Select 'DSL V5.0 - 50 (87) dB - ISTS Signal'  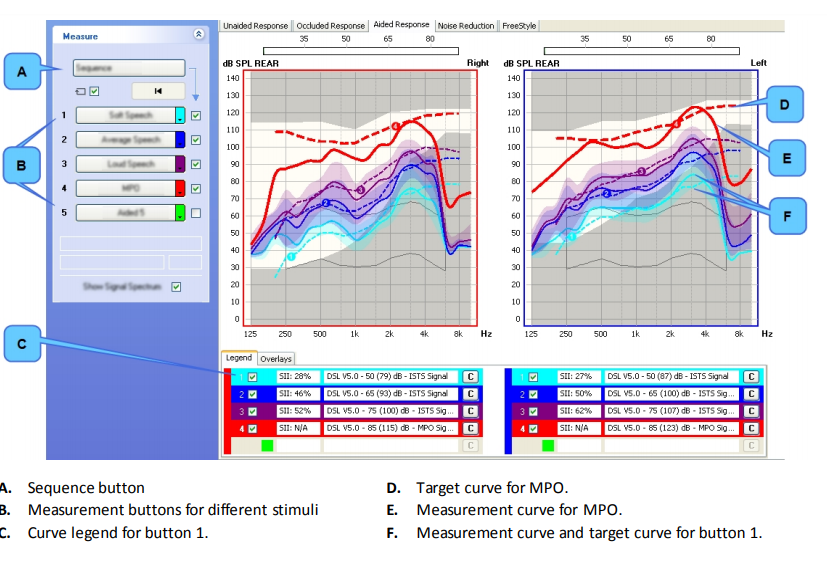click(671, 377)
